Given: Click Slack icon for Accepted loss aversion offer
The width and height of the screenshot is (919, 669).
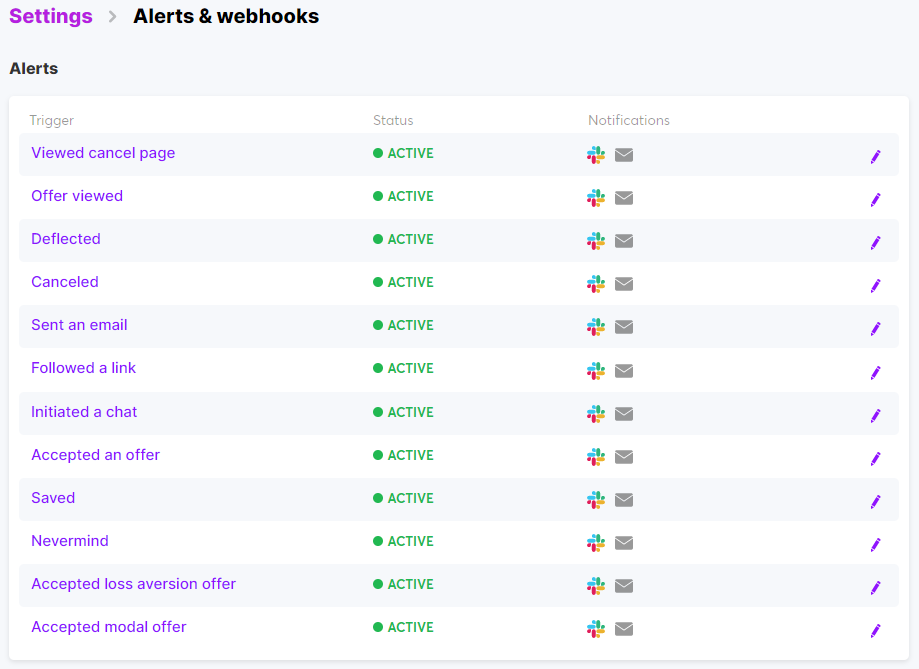Looking at the screenshot, I should pos(596,586).
